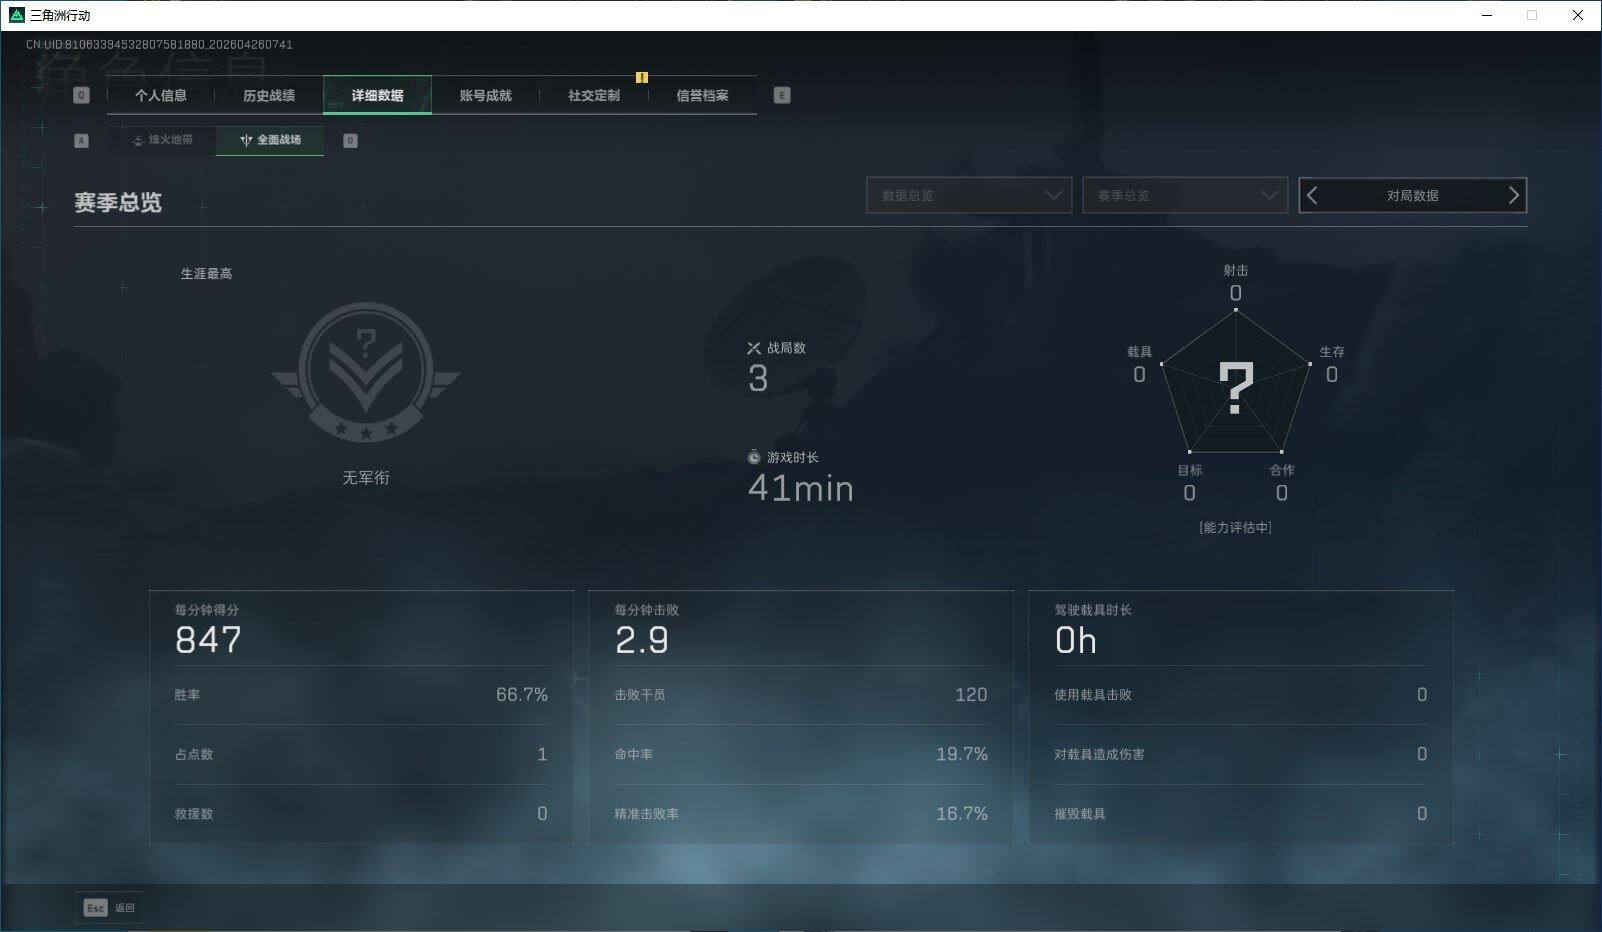
Task: Click the question mark in radar chart
Action: coord(1236,388)
